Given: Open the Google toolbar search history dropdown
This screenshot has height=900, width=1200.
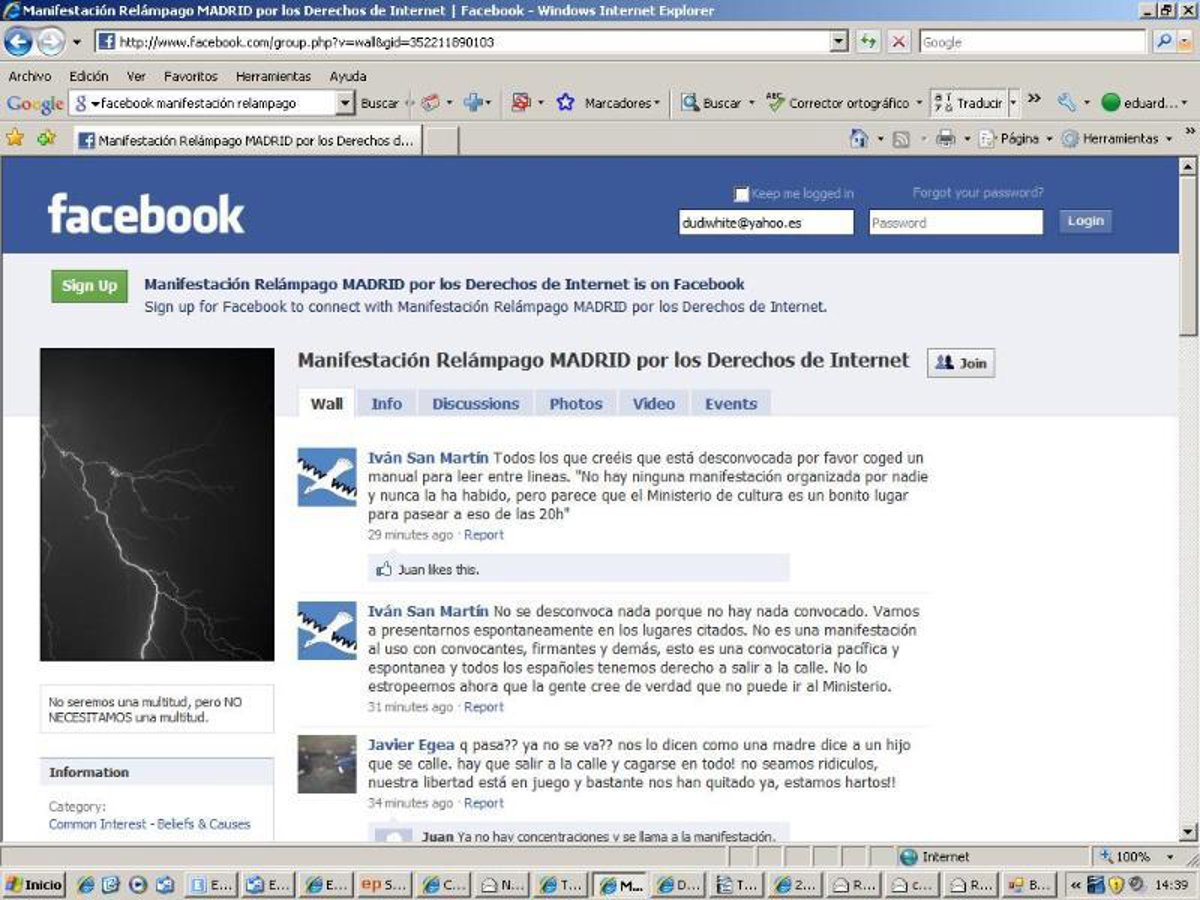Looking at the screenshot, I should click(x=345, y=103).
